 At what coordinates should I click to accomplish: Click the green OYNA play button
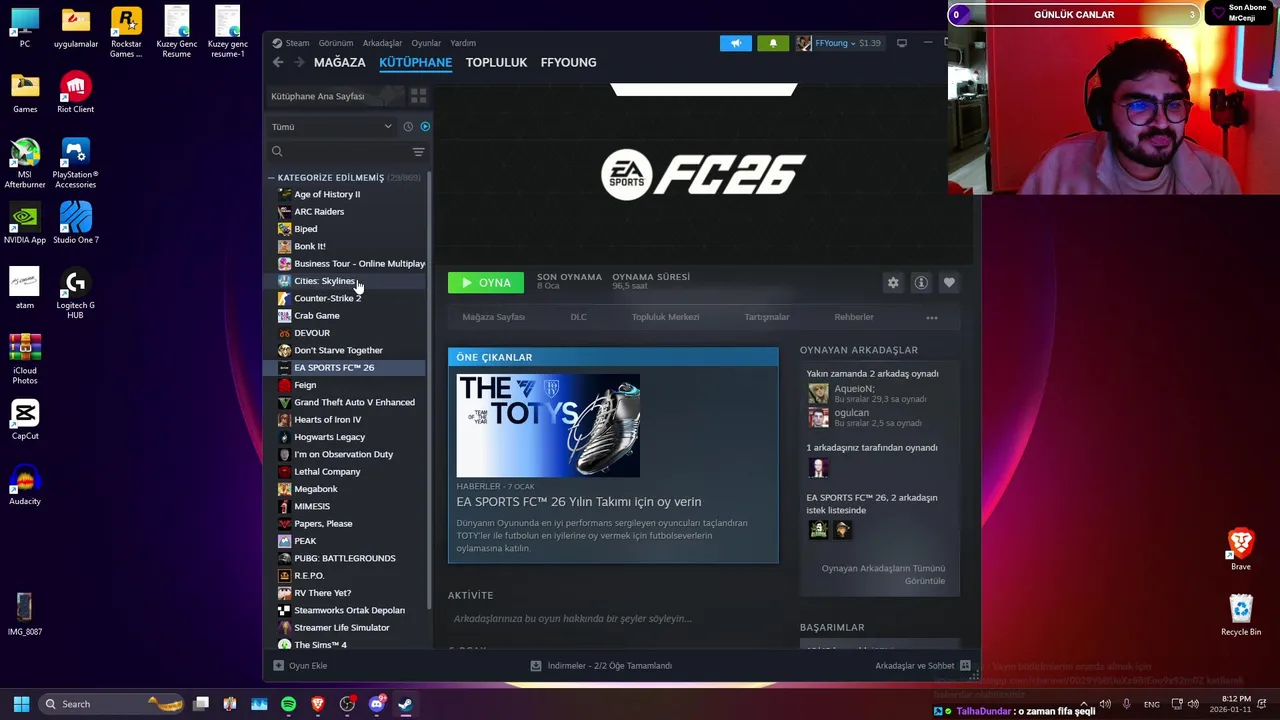click(485, 283)
